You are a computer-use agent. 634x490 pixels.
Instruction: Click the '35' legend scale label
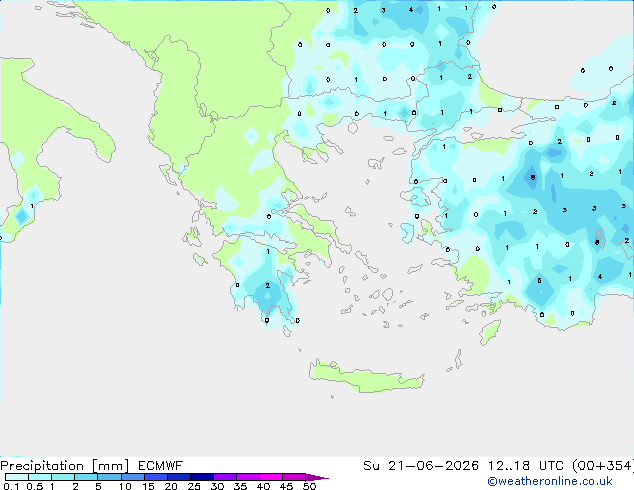coord(241,486)
